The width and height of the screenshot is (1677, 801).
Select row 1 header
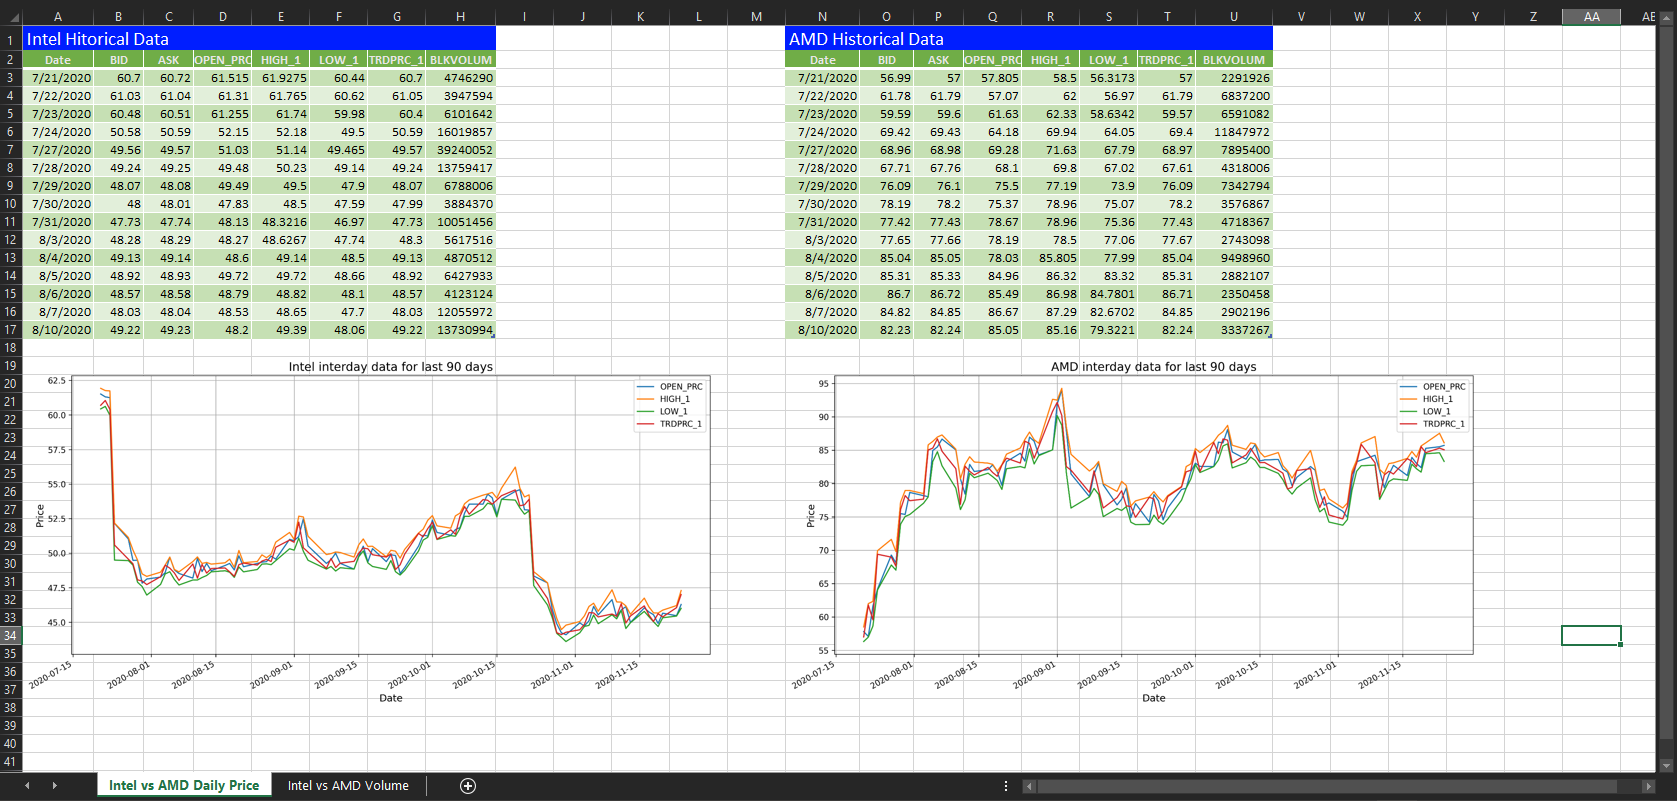(x=10, y=39)
